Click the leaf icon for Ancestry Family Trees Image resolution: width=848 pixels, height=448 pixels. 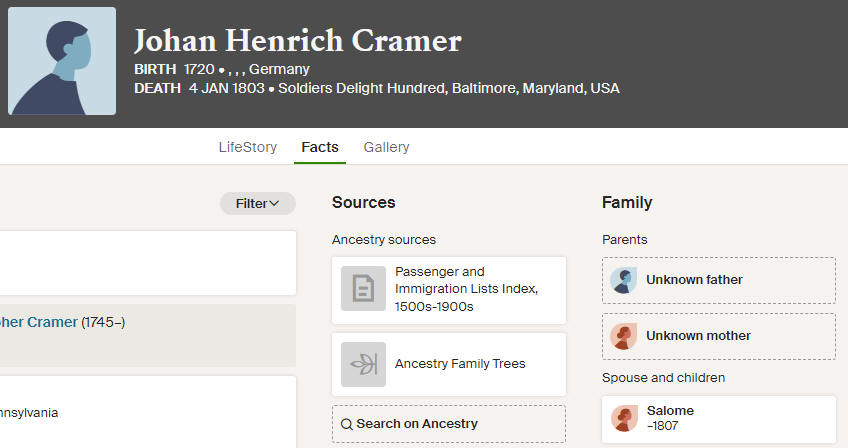[x=363, y=364]
